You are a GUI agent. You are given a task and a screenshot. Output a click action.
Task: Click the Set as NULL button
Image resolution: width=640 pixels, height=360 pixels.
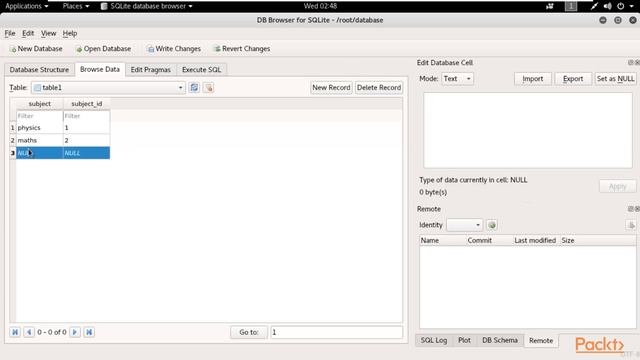click(x=616, y=79)
